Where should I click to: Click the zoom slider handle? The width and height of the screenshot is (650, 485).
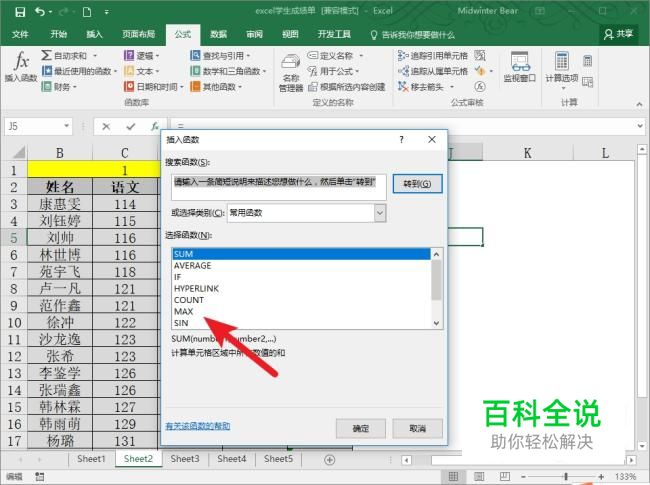coord(566,477)
